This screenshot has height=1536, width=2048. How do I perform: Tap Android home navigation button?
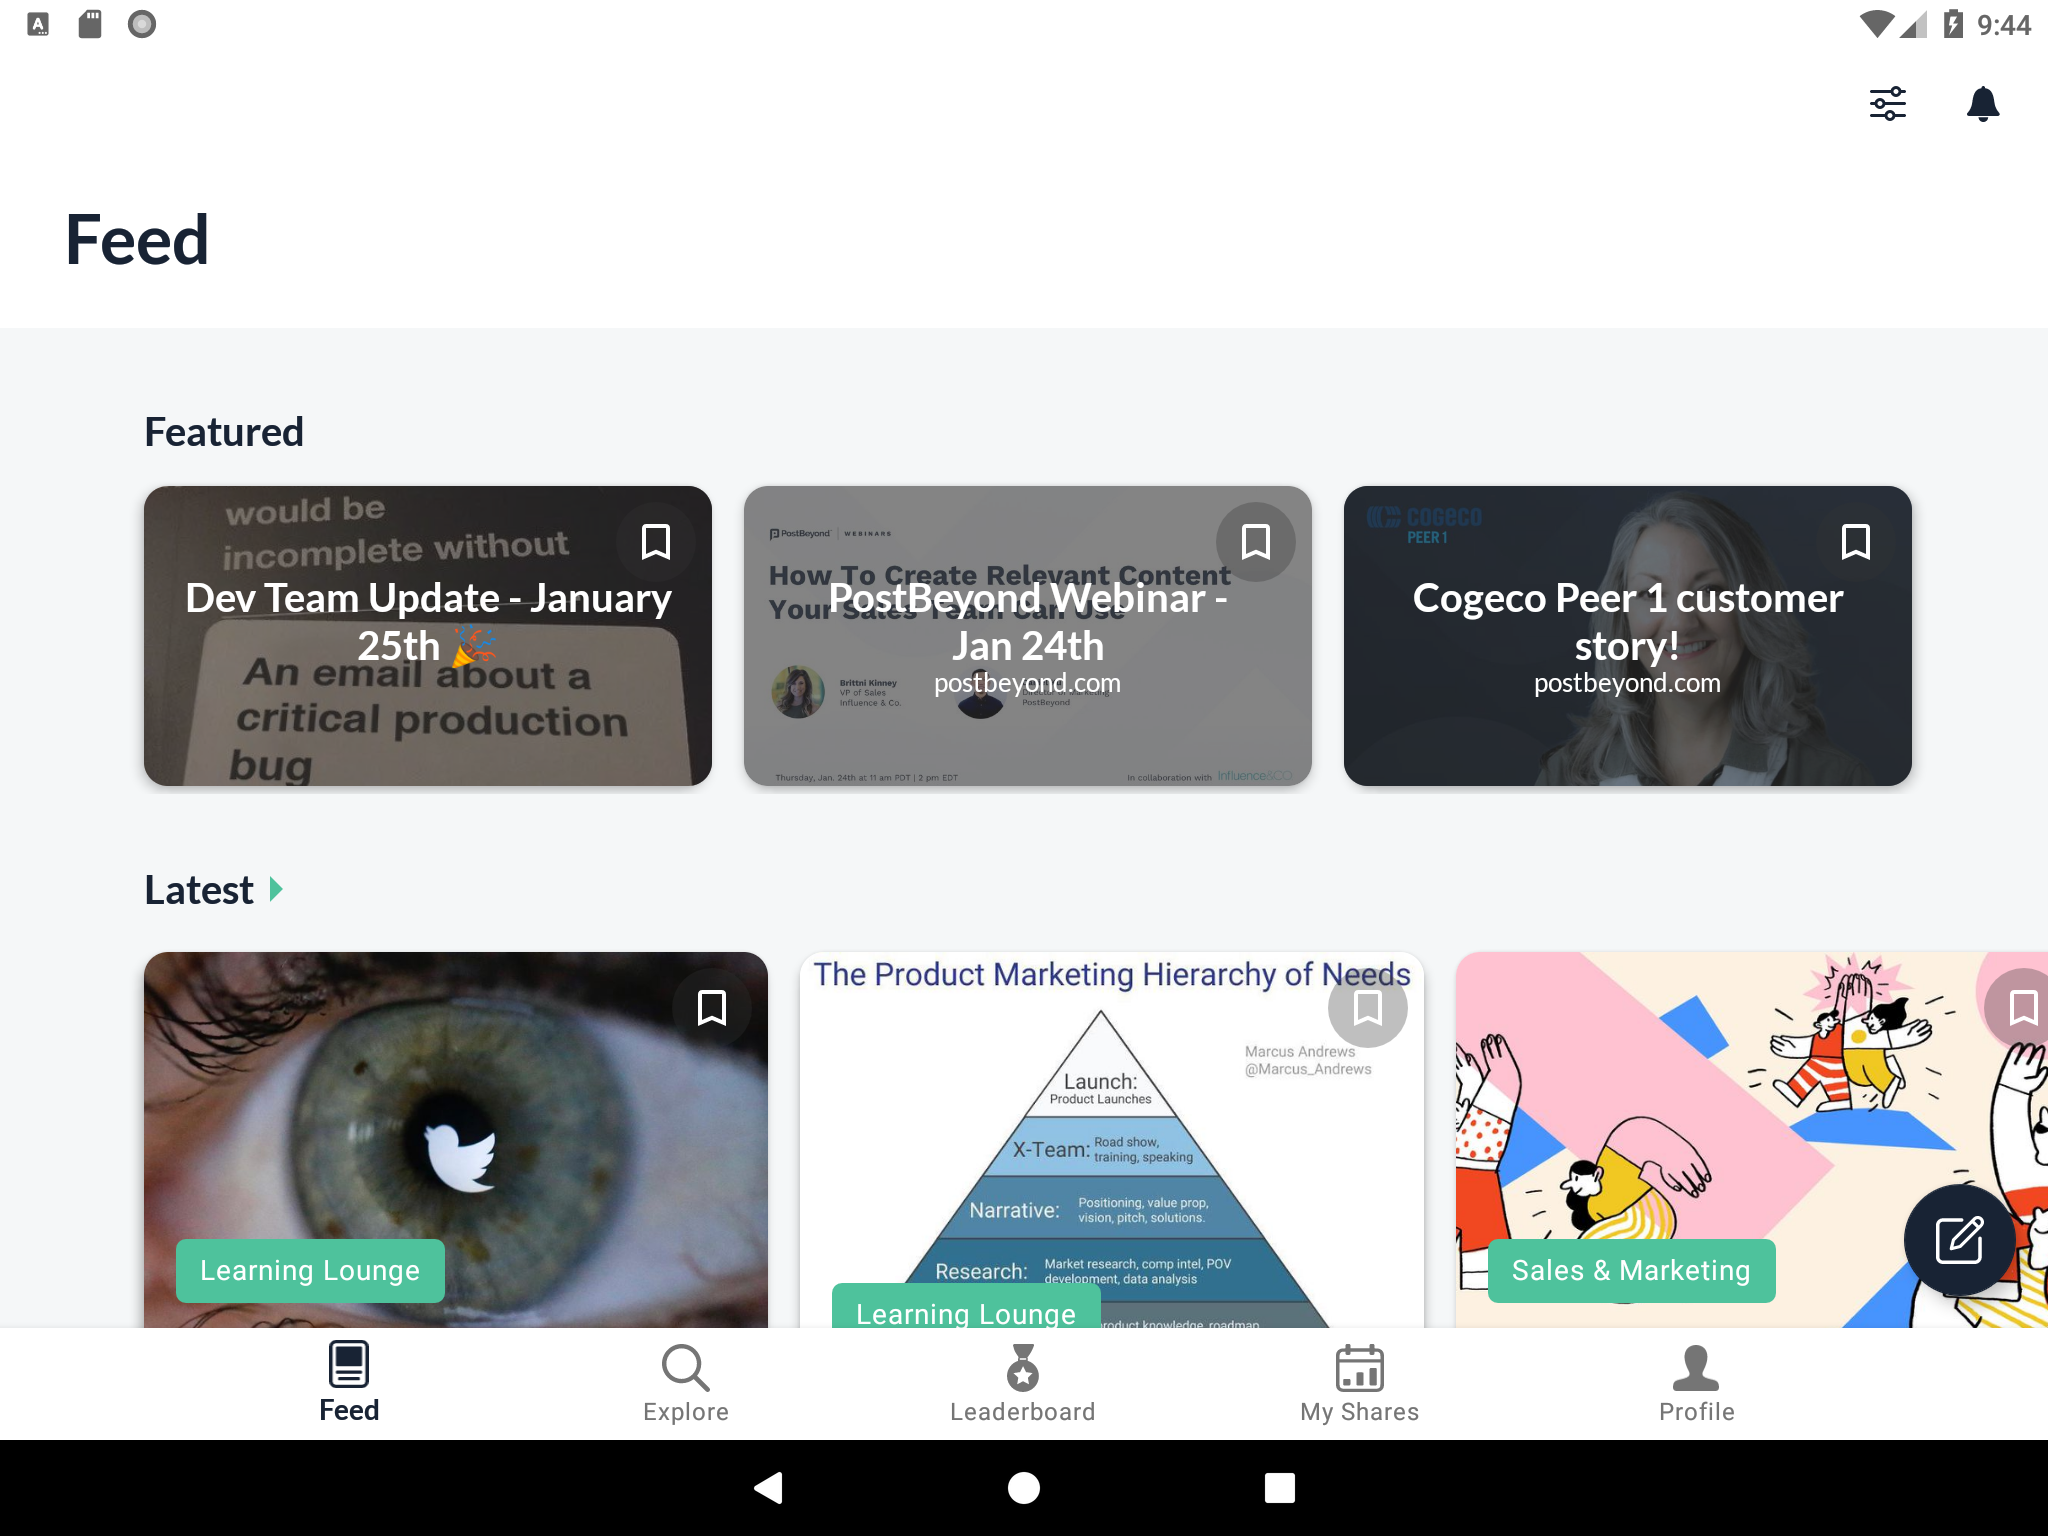click(x=1024, y=1488)
